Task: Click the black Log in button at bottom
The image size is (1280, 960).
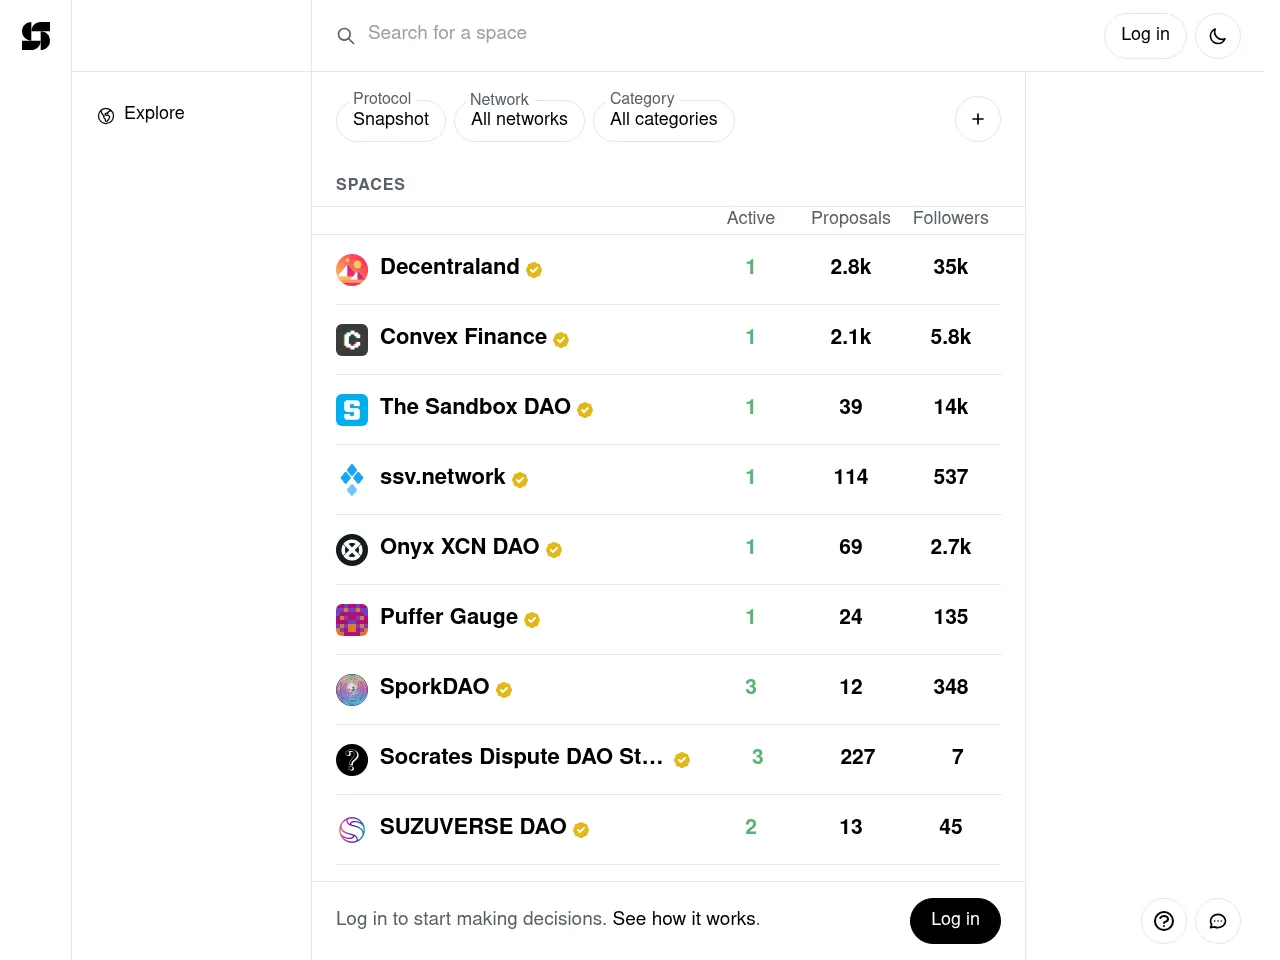Action: pos(955,920)
